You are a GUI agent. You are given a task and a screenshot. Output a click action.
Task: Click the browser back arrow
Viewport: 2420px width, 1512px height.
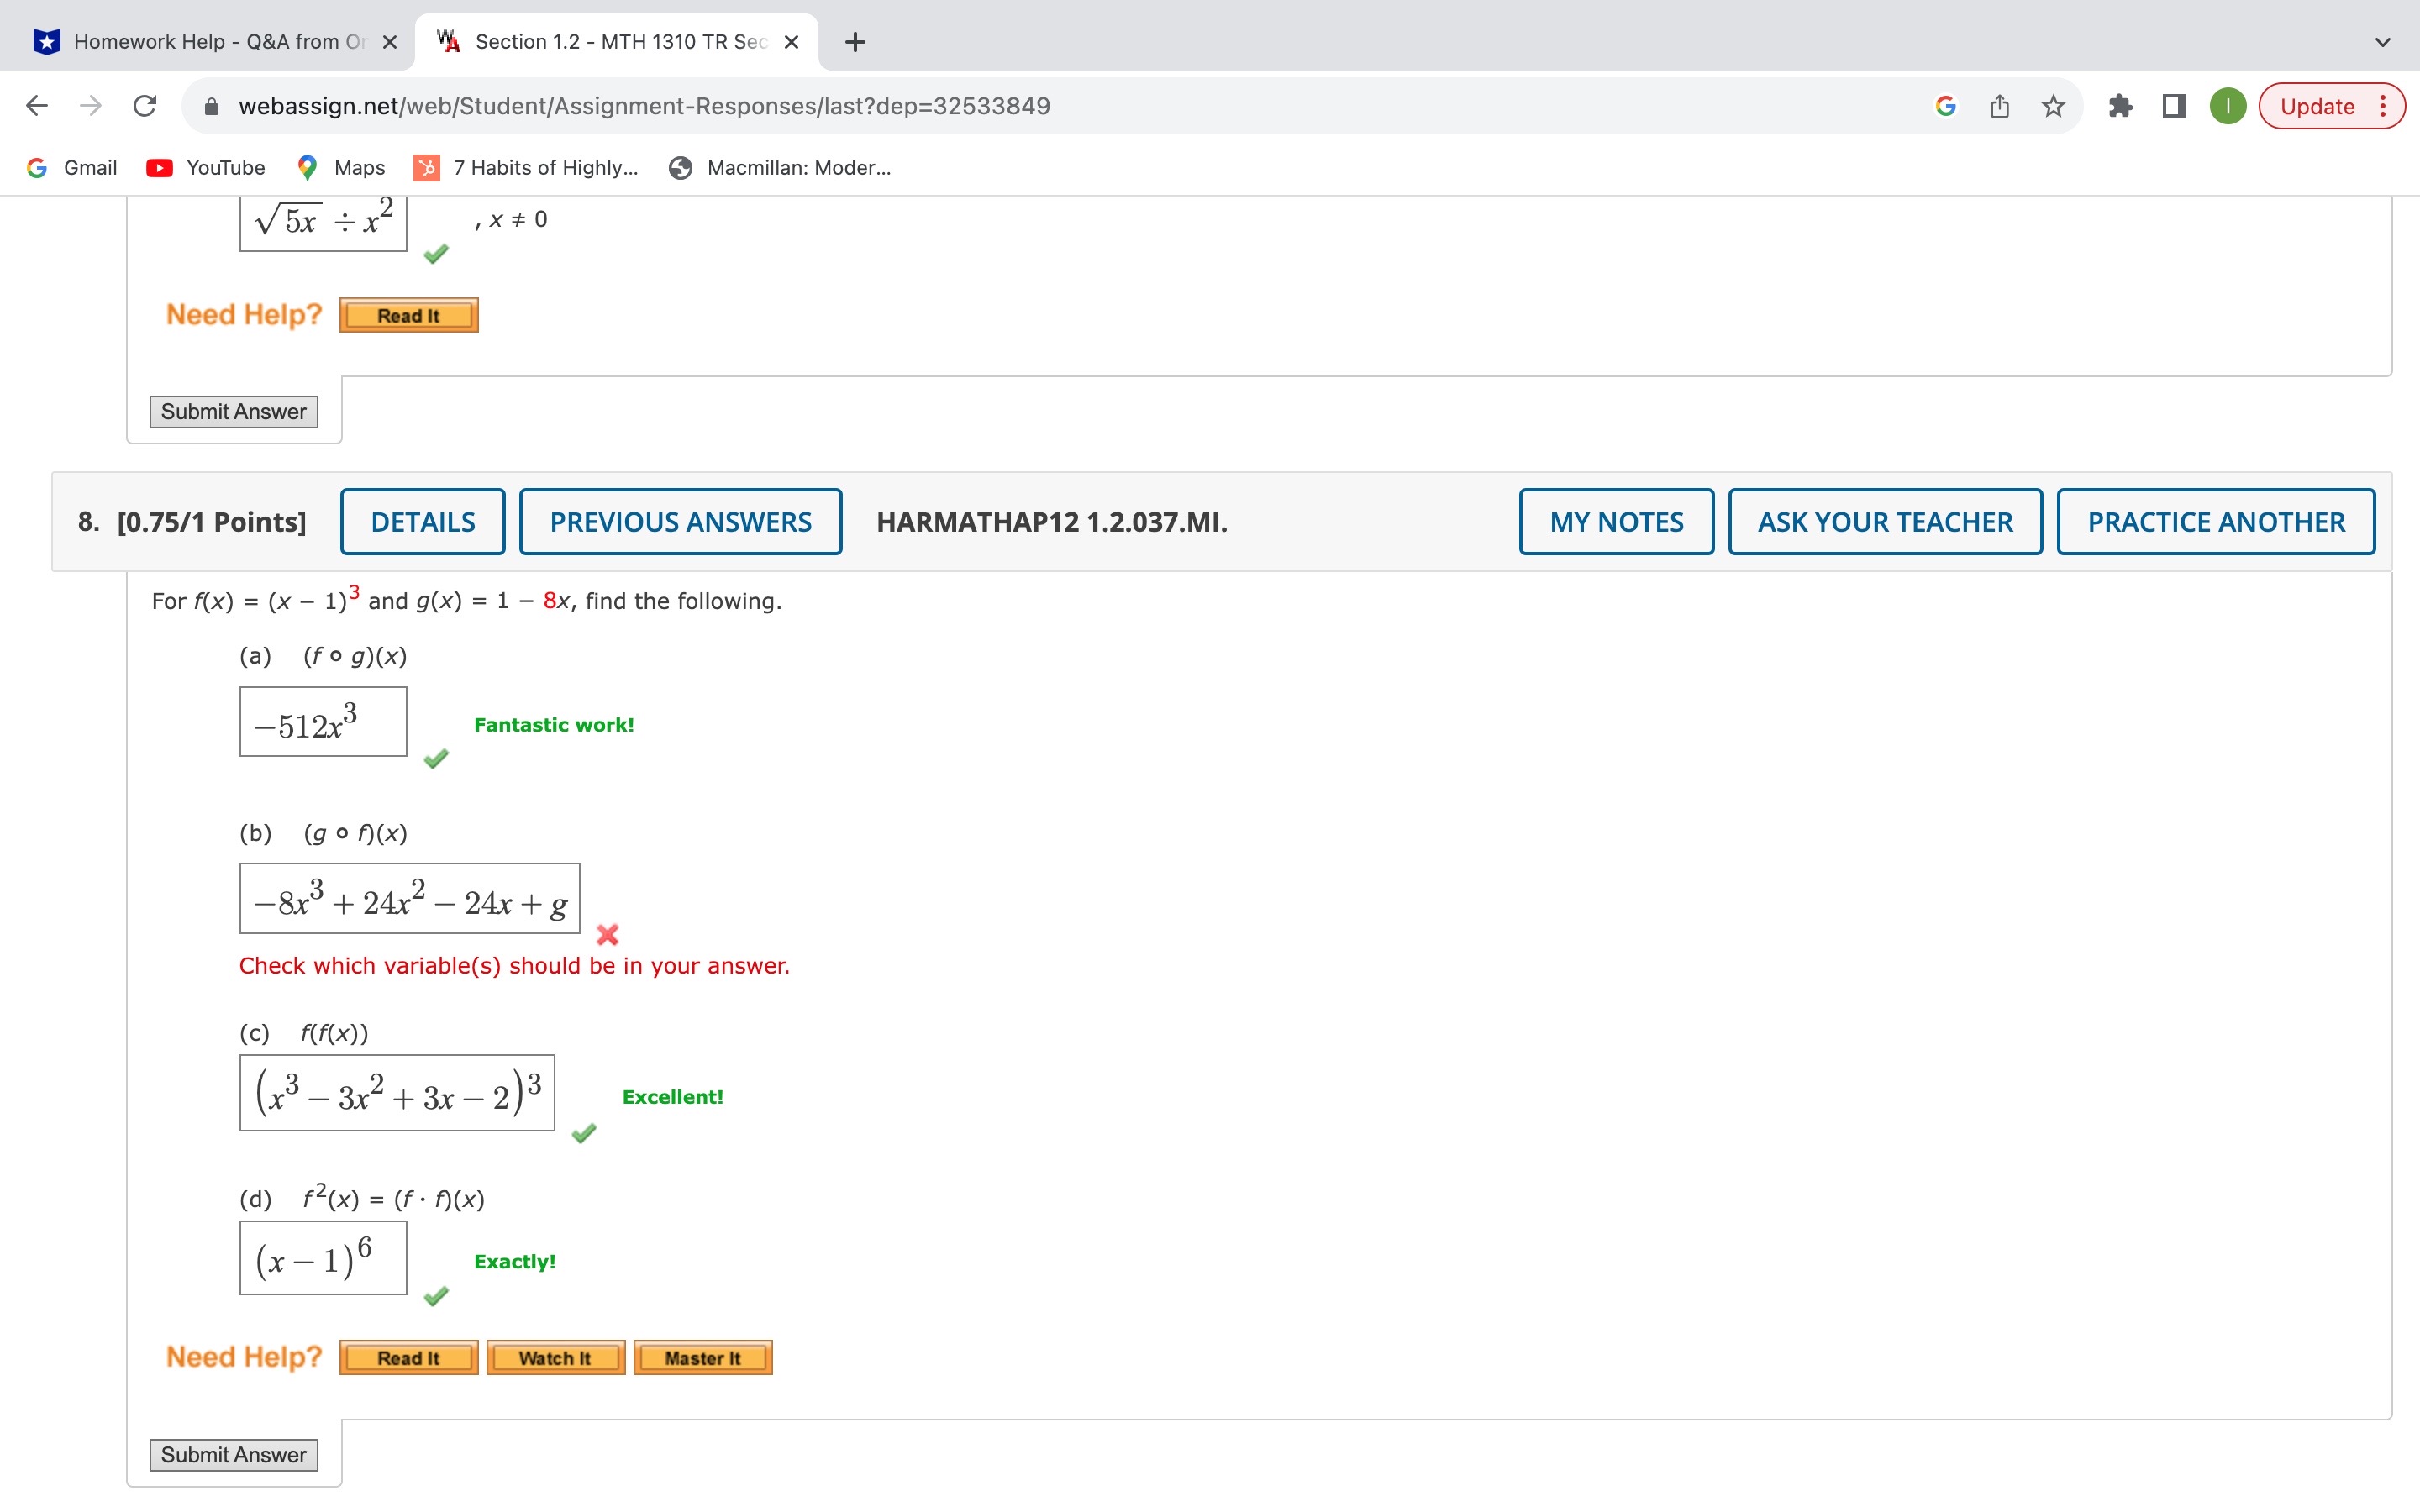[37, 106]
